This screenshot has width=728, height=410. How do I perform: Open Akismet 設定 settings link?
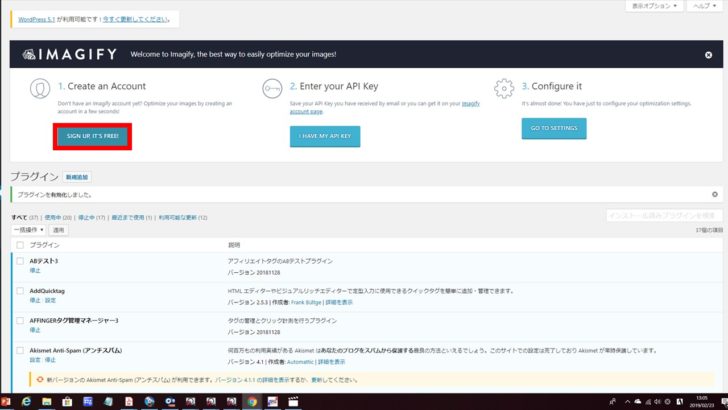35,360
